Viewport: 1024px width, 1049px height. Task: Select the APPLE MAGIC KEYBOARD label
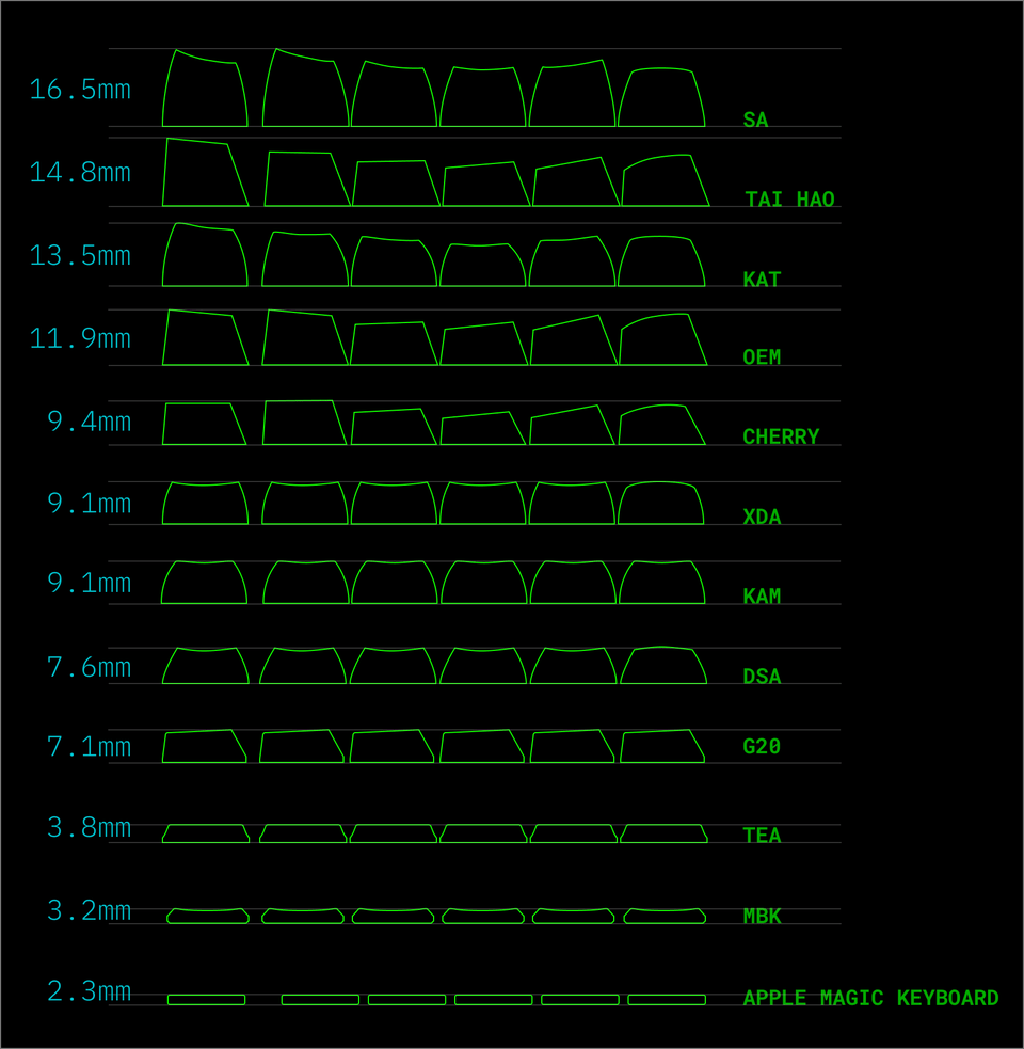[x=870, y=997]
